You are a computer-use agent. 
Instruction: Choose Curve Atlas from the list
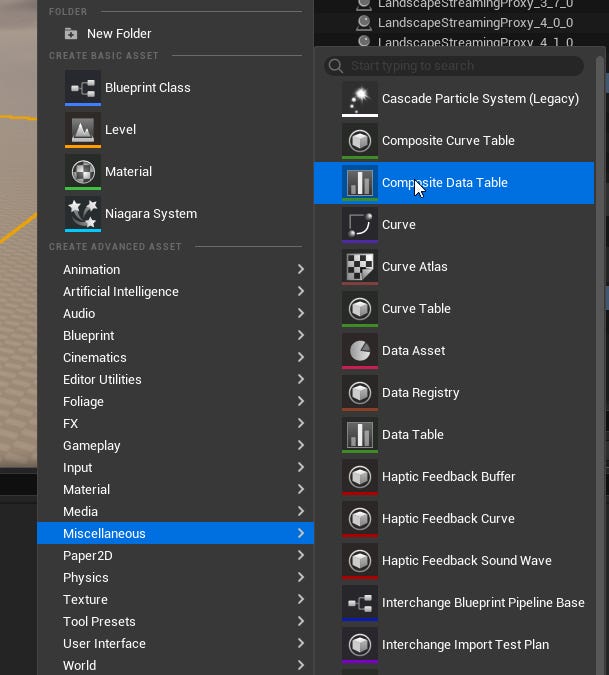454,267
